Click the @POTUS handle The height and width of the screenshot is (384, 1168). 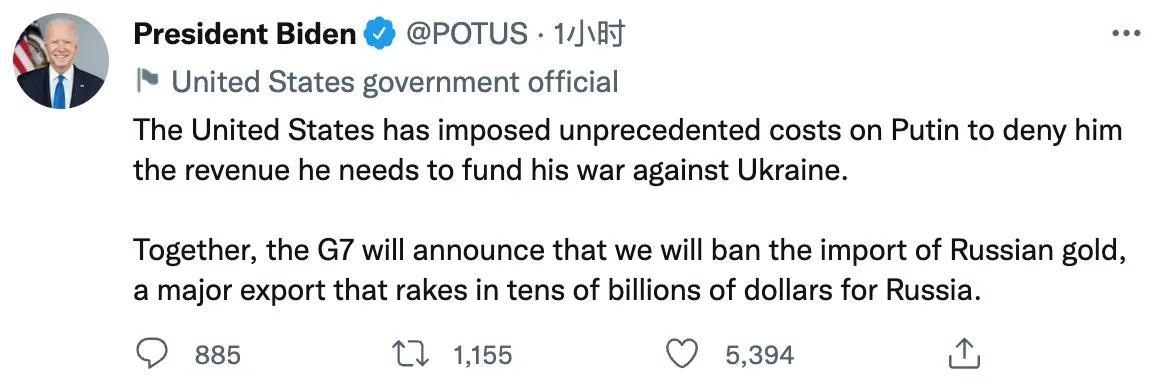(x=466, y=34)
